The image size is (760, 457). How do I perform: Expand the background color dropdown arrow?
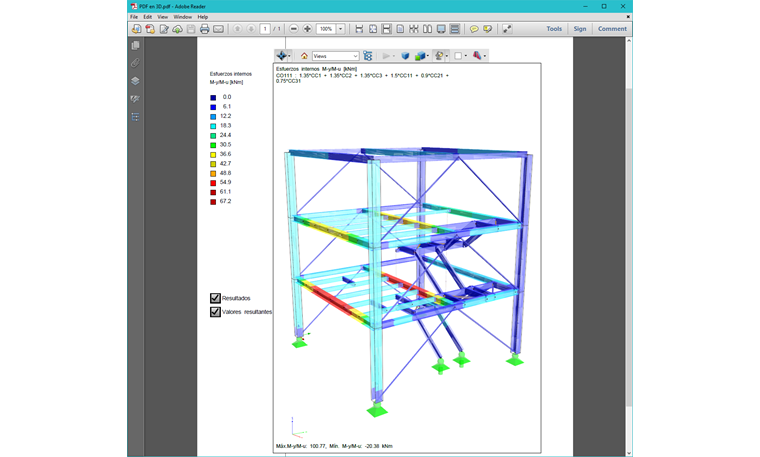pos(466,56)
